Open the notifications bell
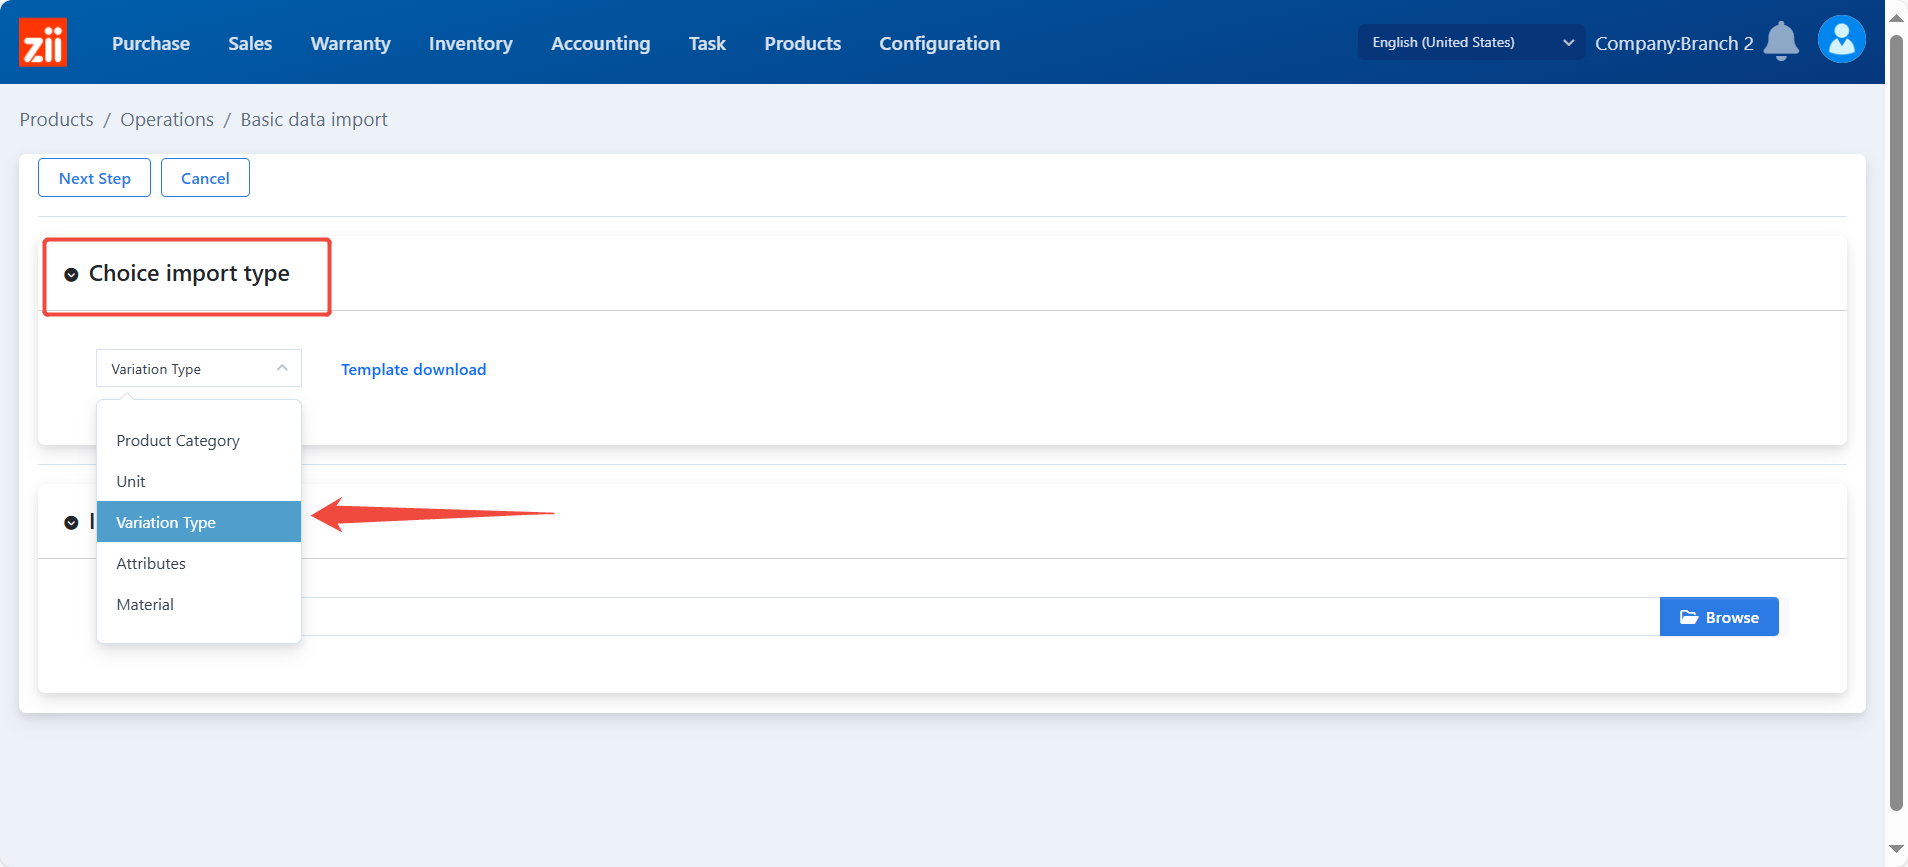The image size is (1908, 867). 1781,42
